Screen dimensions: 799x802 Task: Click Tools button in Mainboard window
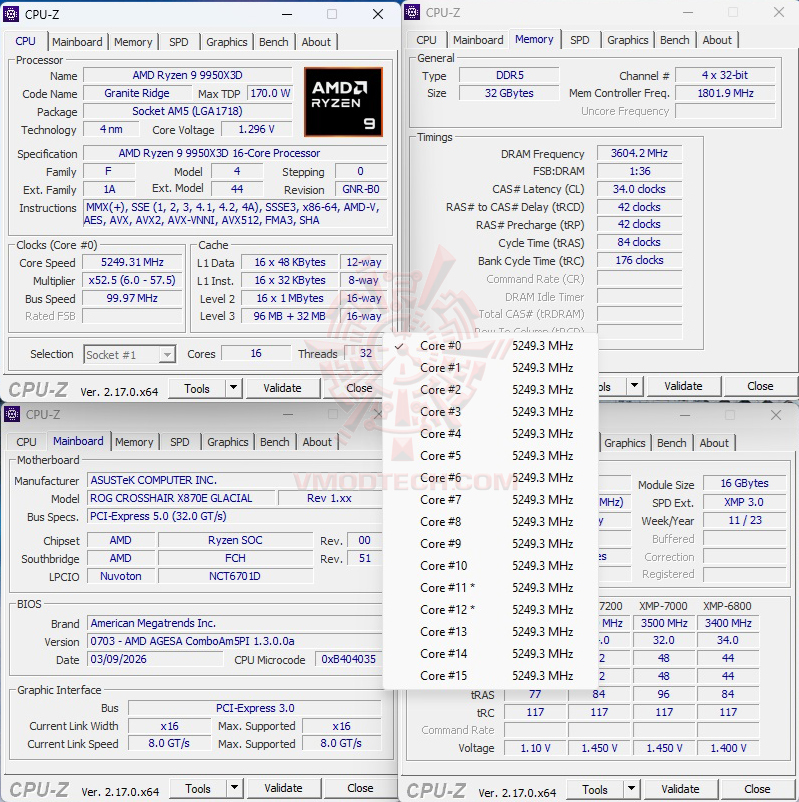[x=198, y=788]
